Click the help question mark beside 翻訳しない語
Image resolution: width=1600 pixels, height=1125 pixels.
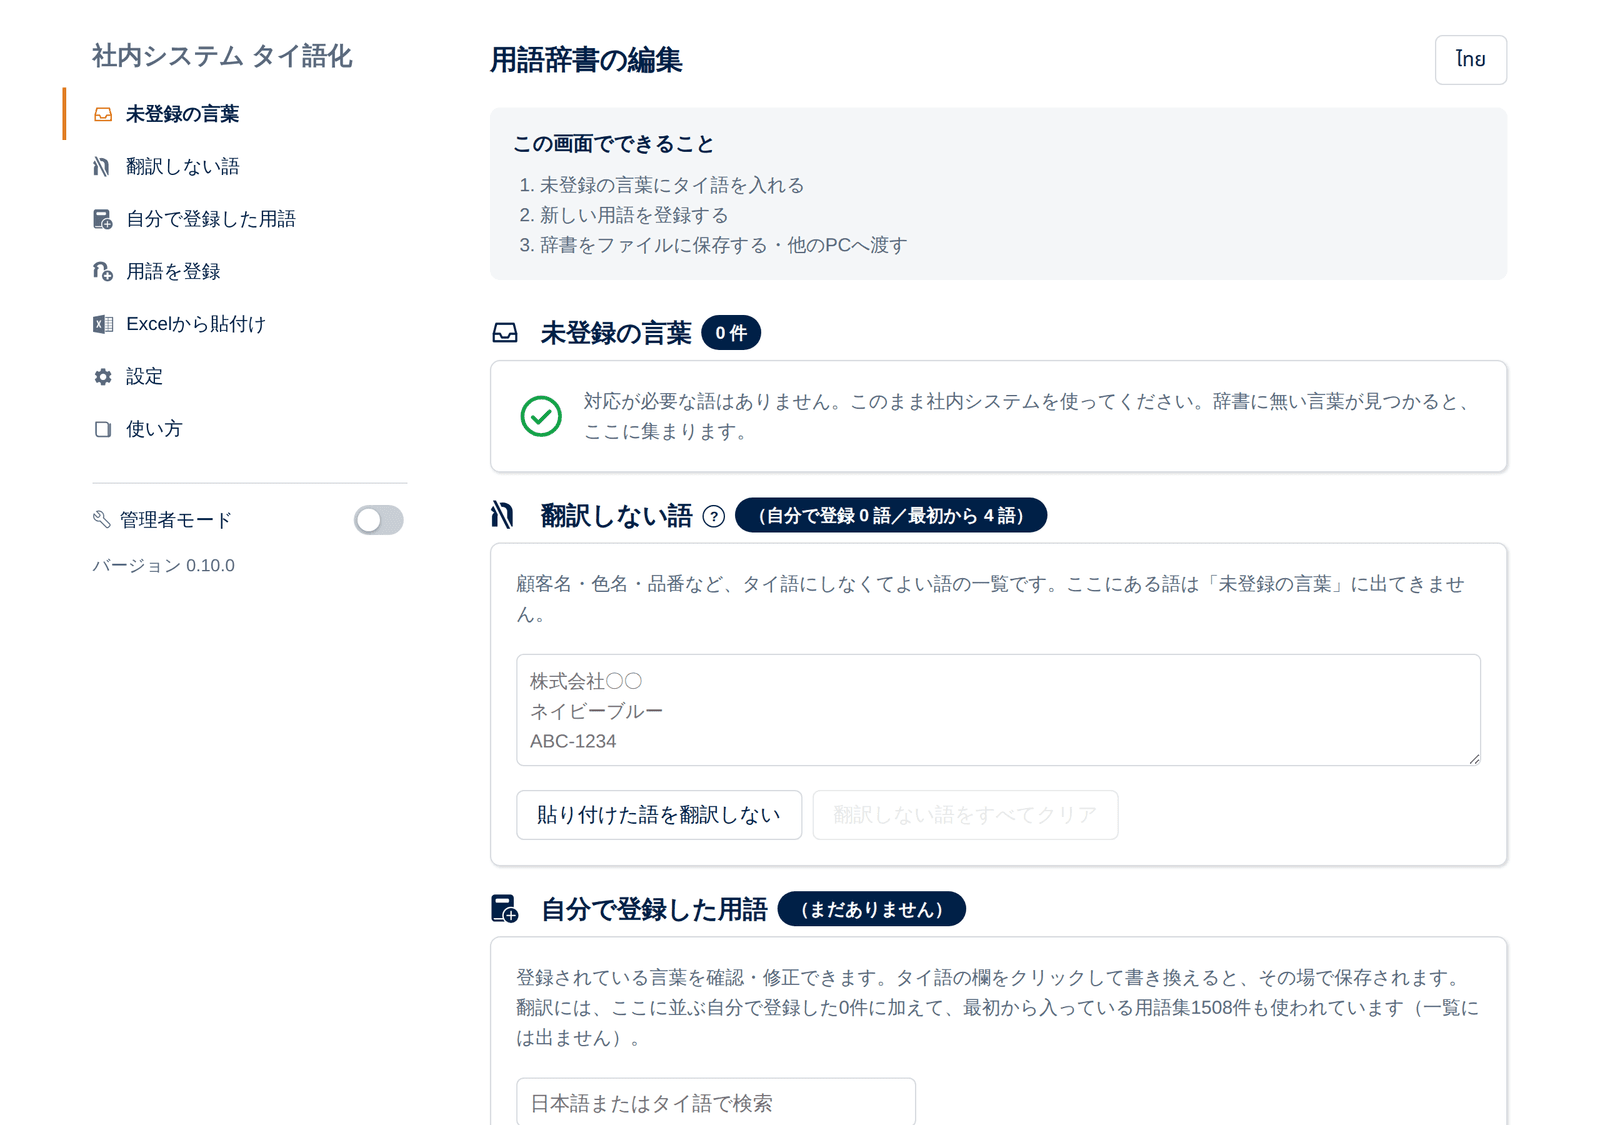coord(714,516)
